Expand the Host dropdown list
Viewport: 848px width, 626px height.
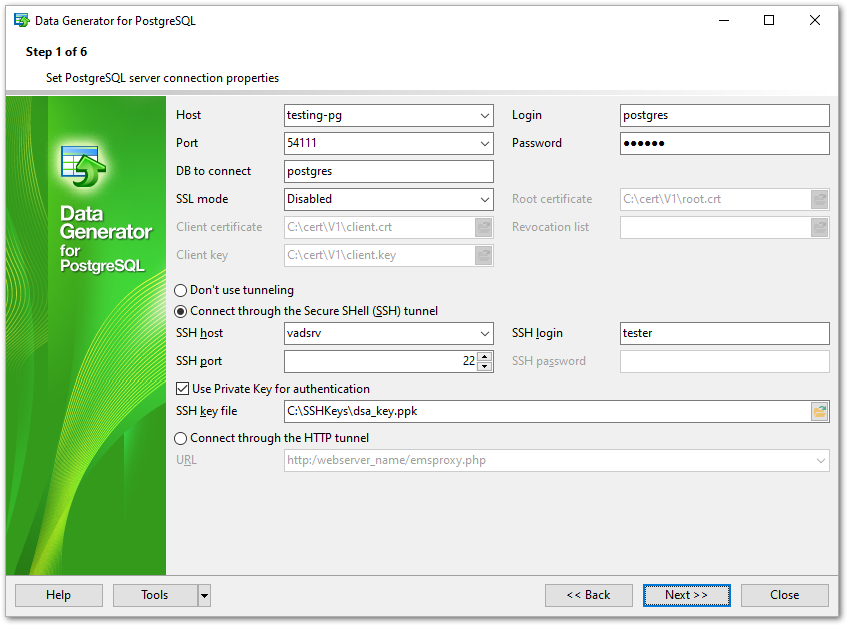coord(485,115)
